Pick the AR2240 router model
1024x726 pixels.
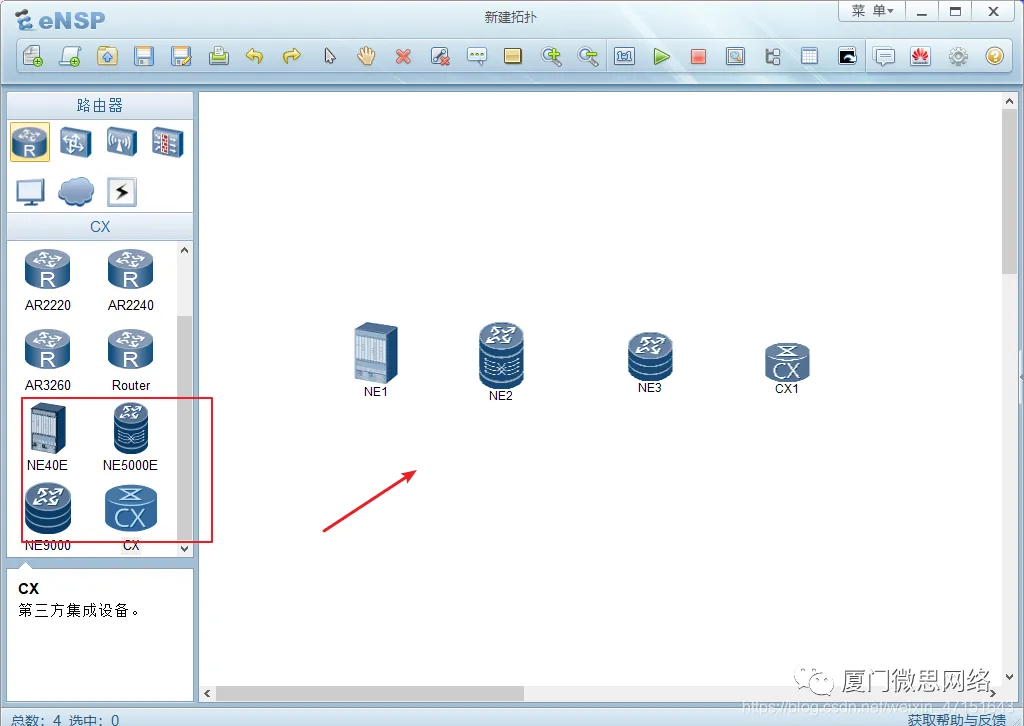tap(131, 280)
